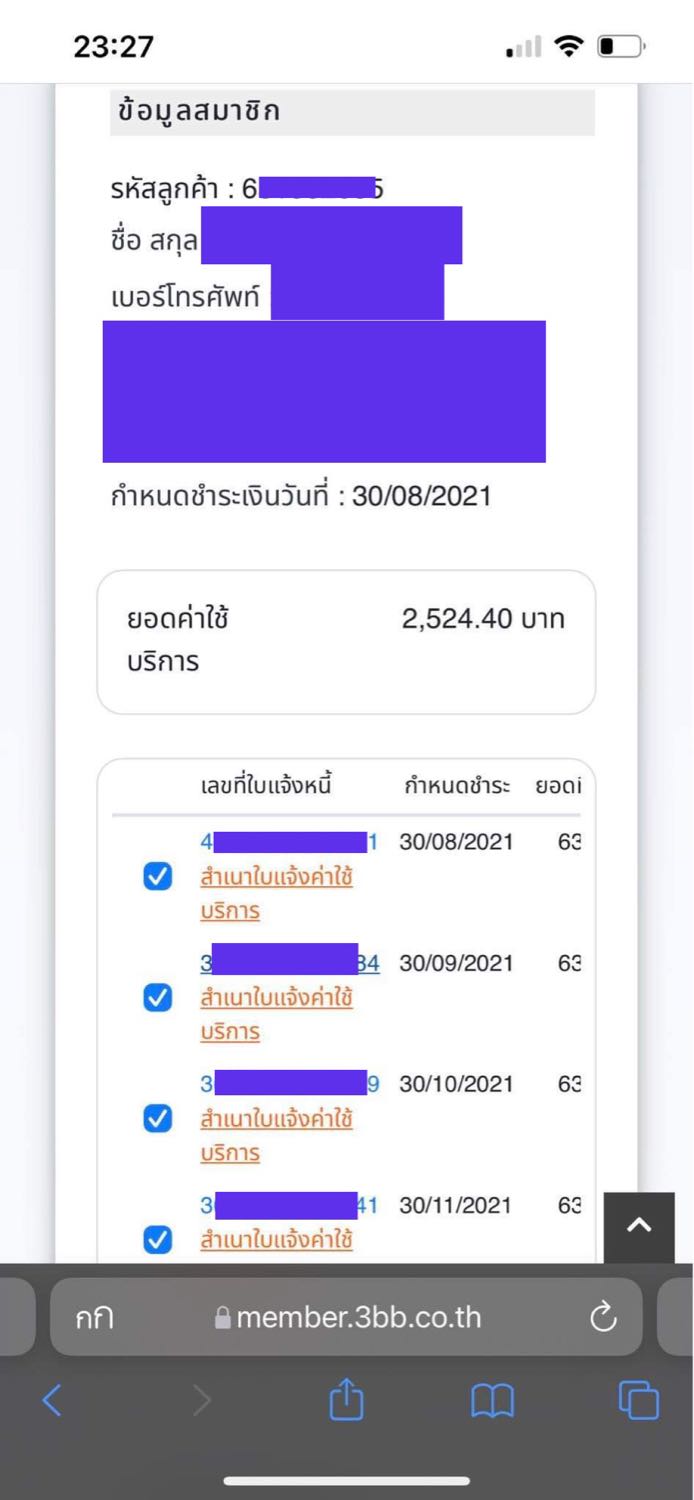This screenshot has width=694, height=1500.
Task: Tap the กำหนดชำระ column header
Action: pos(457,786)
